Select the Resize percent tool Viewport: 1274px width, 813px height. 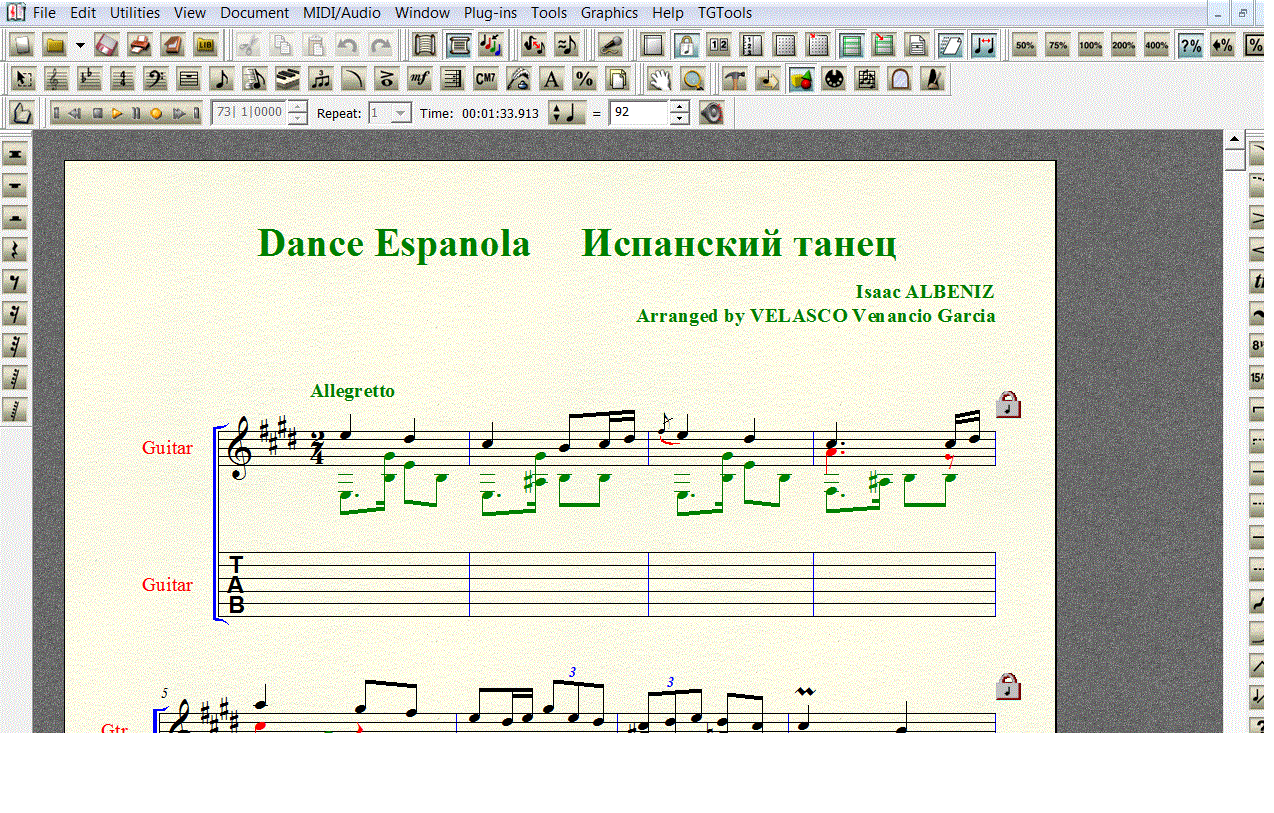(584, 80)
